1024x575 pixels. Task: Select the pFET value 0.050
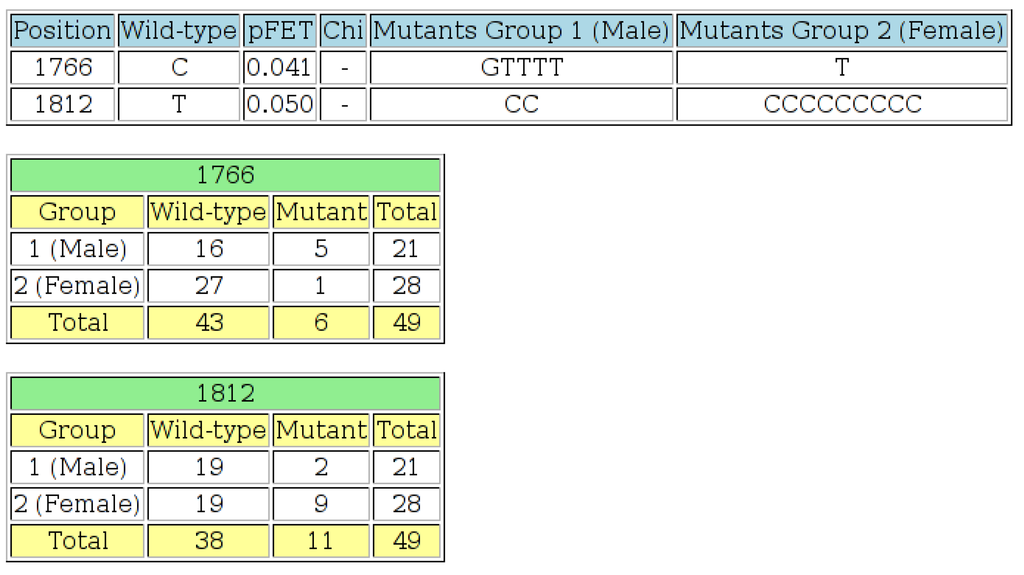point(280,104)
